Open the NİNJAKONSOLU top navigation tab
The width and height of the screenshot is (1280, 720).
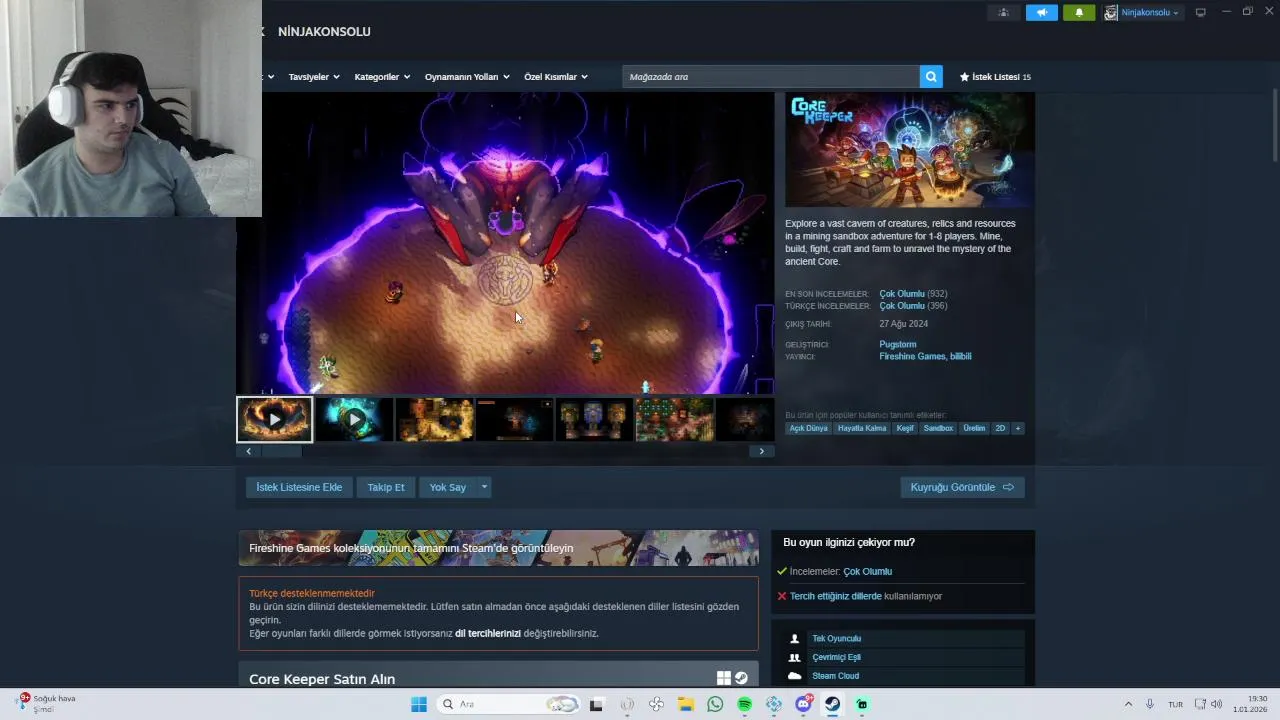coord(324,32)
